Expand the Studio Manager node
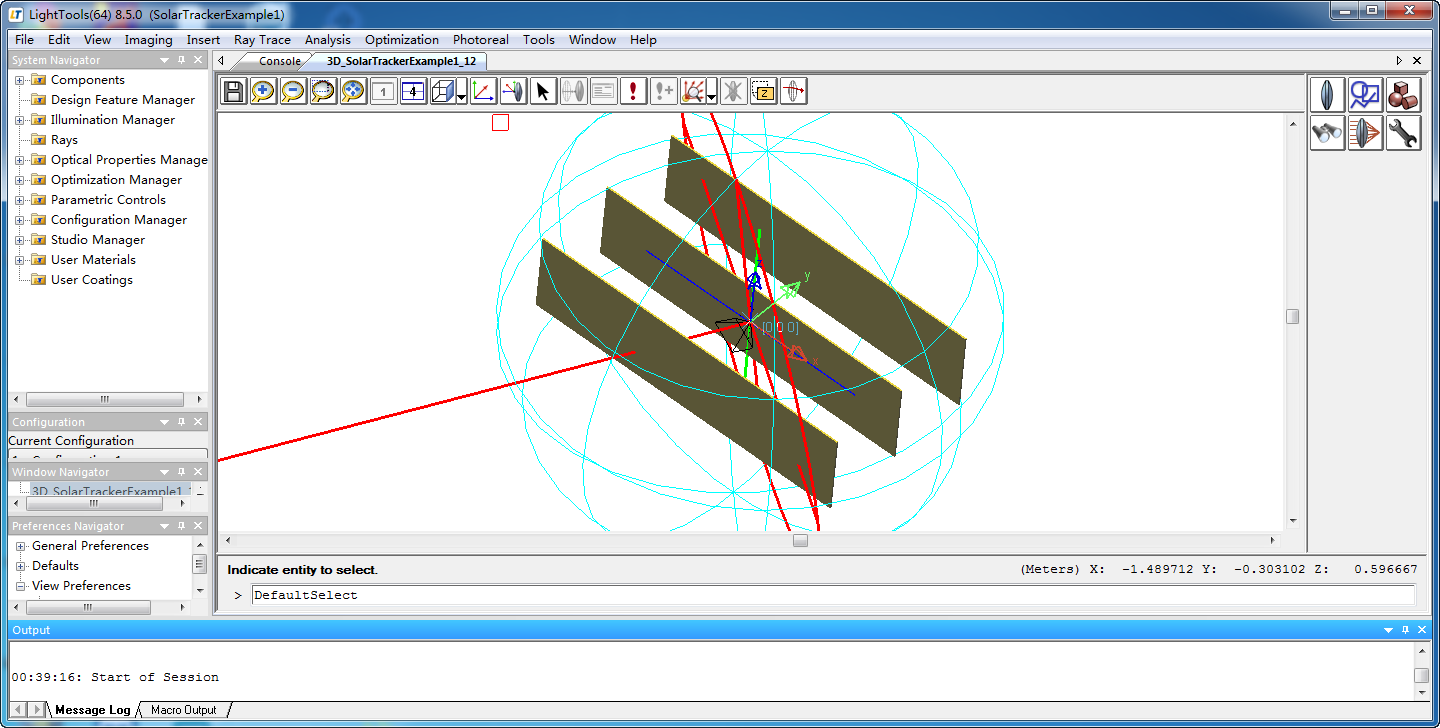The image size is (1440, 728). (21, 240)
